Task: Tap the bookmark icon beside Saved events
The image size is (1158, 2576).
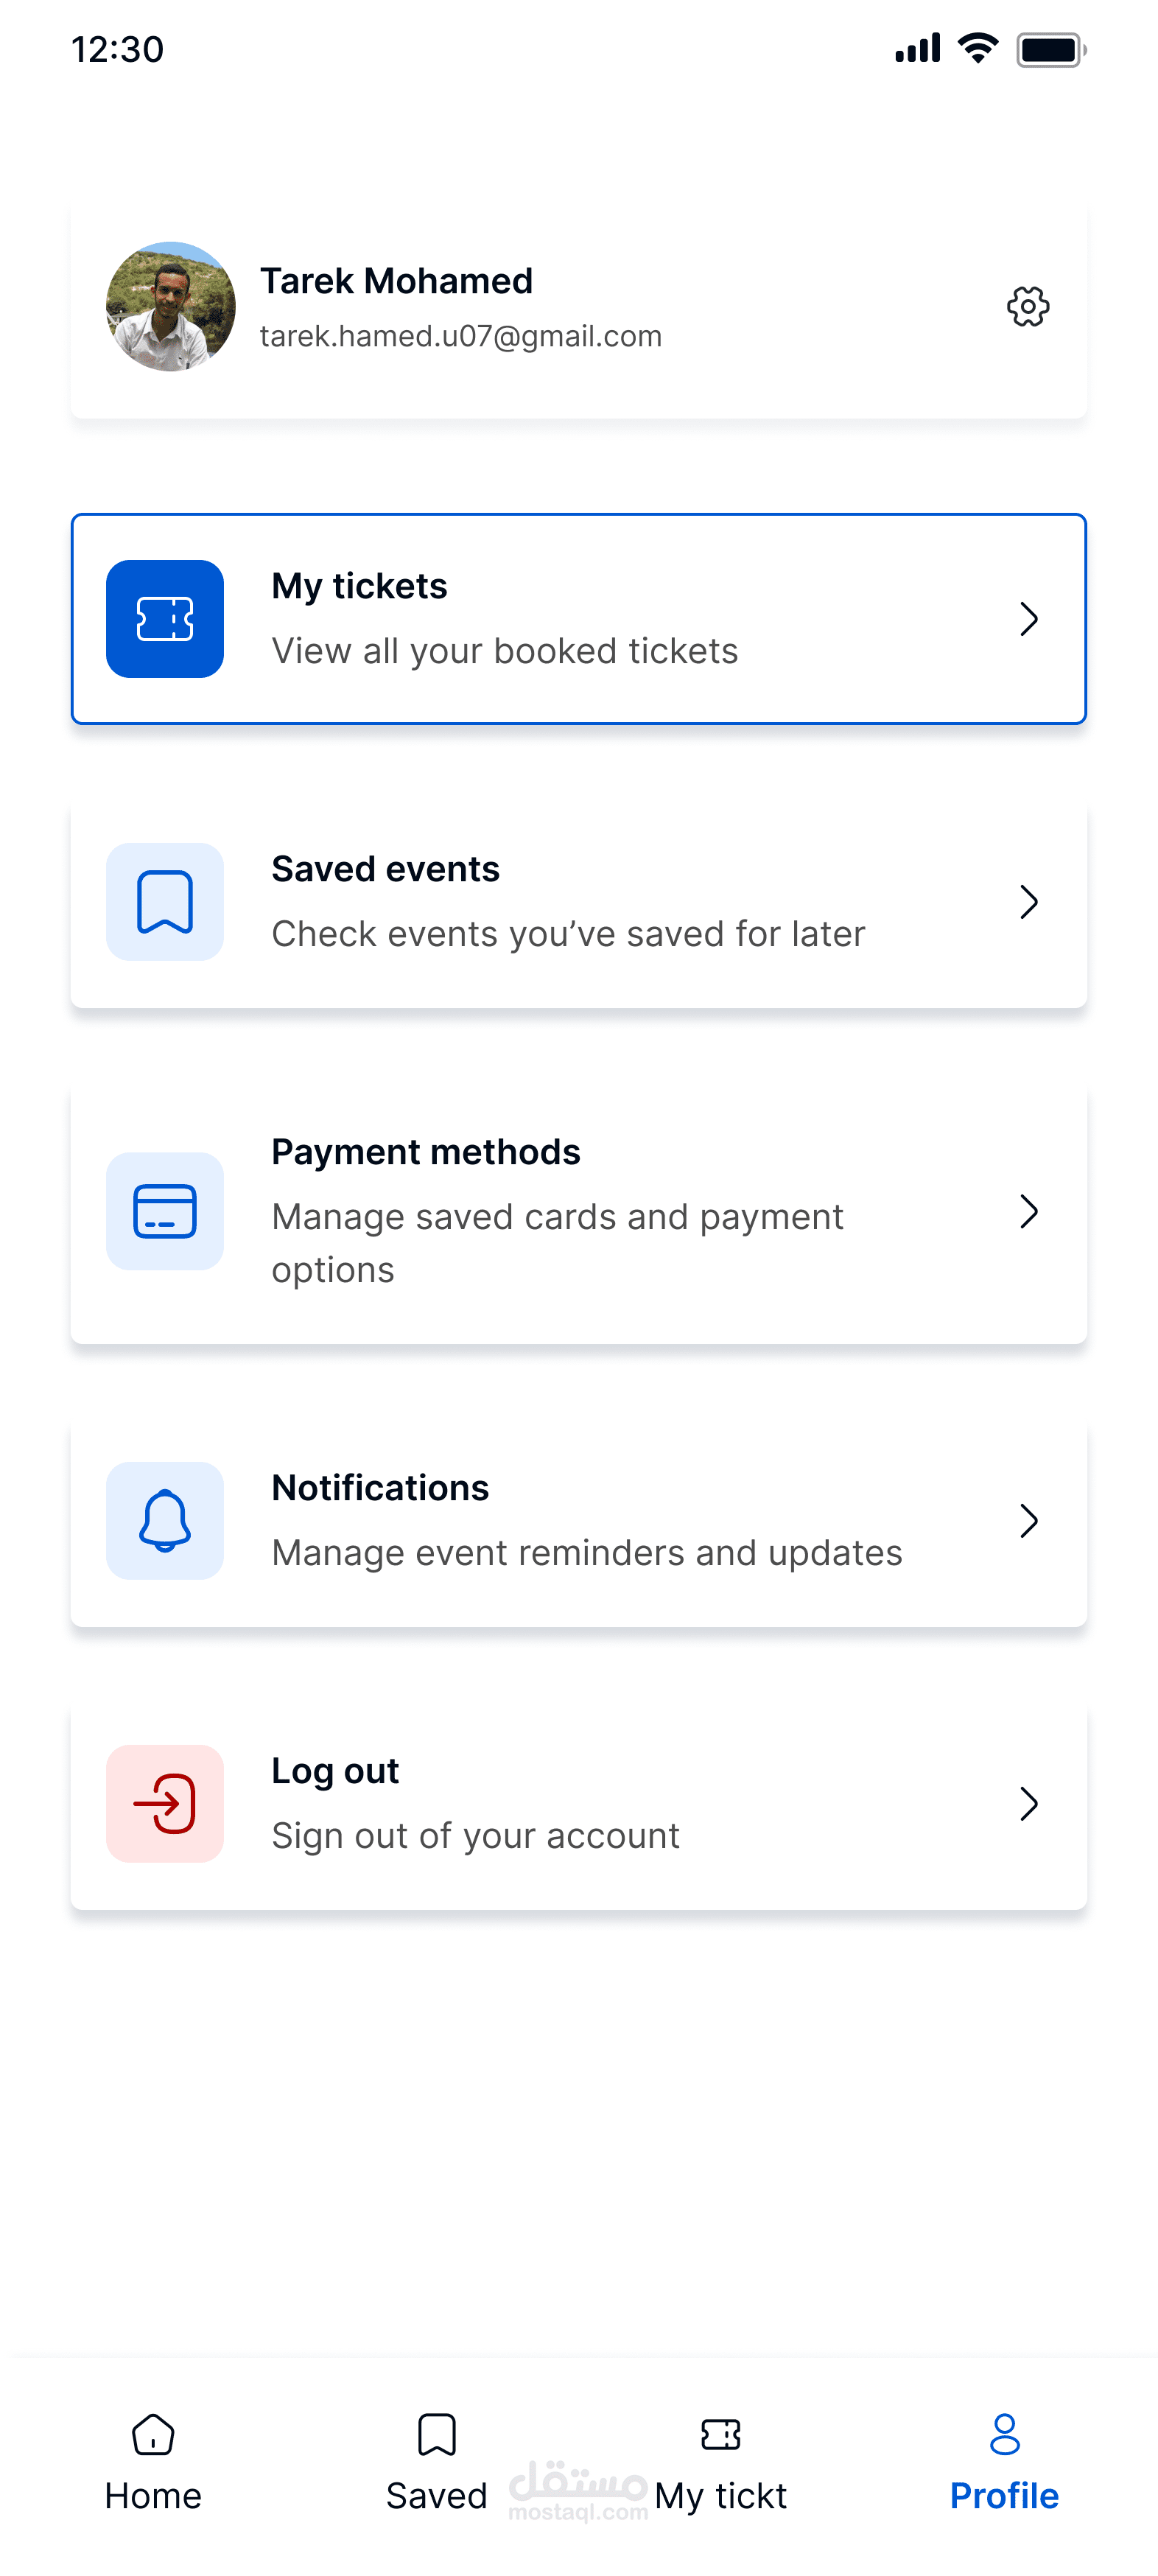Action: [165, 902]
